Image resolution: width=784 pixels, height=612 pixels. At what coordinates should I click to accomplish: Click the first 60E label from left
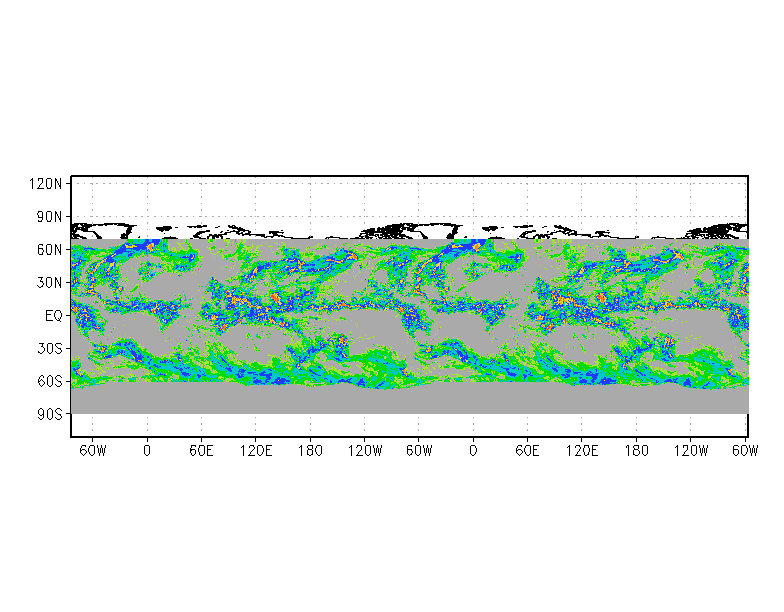(201, 450)
